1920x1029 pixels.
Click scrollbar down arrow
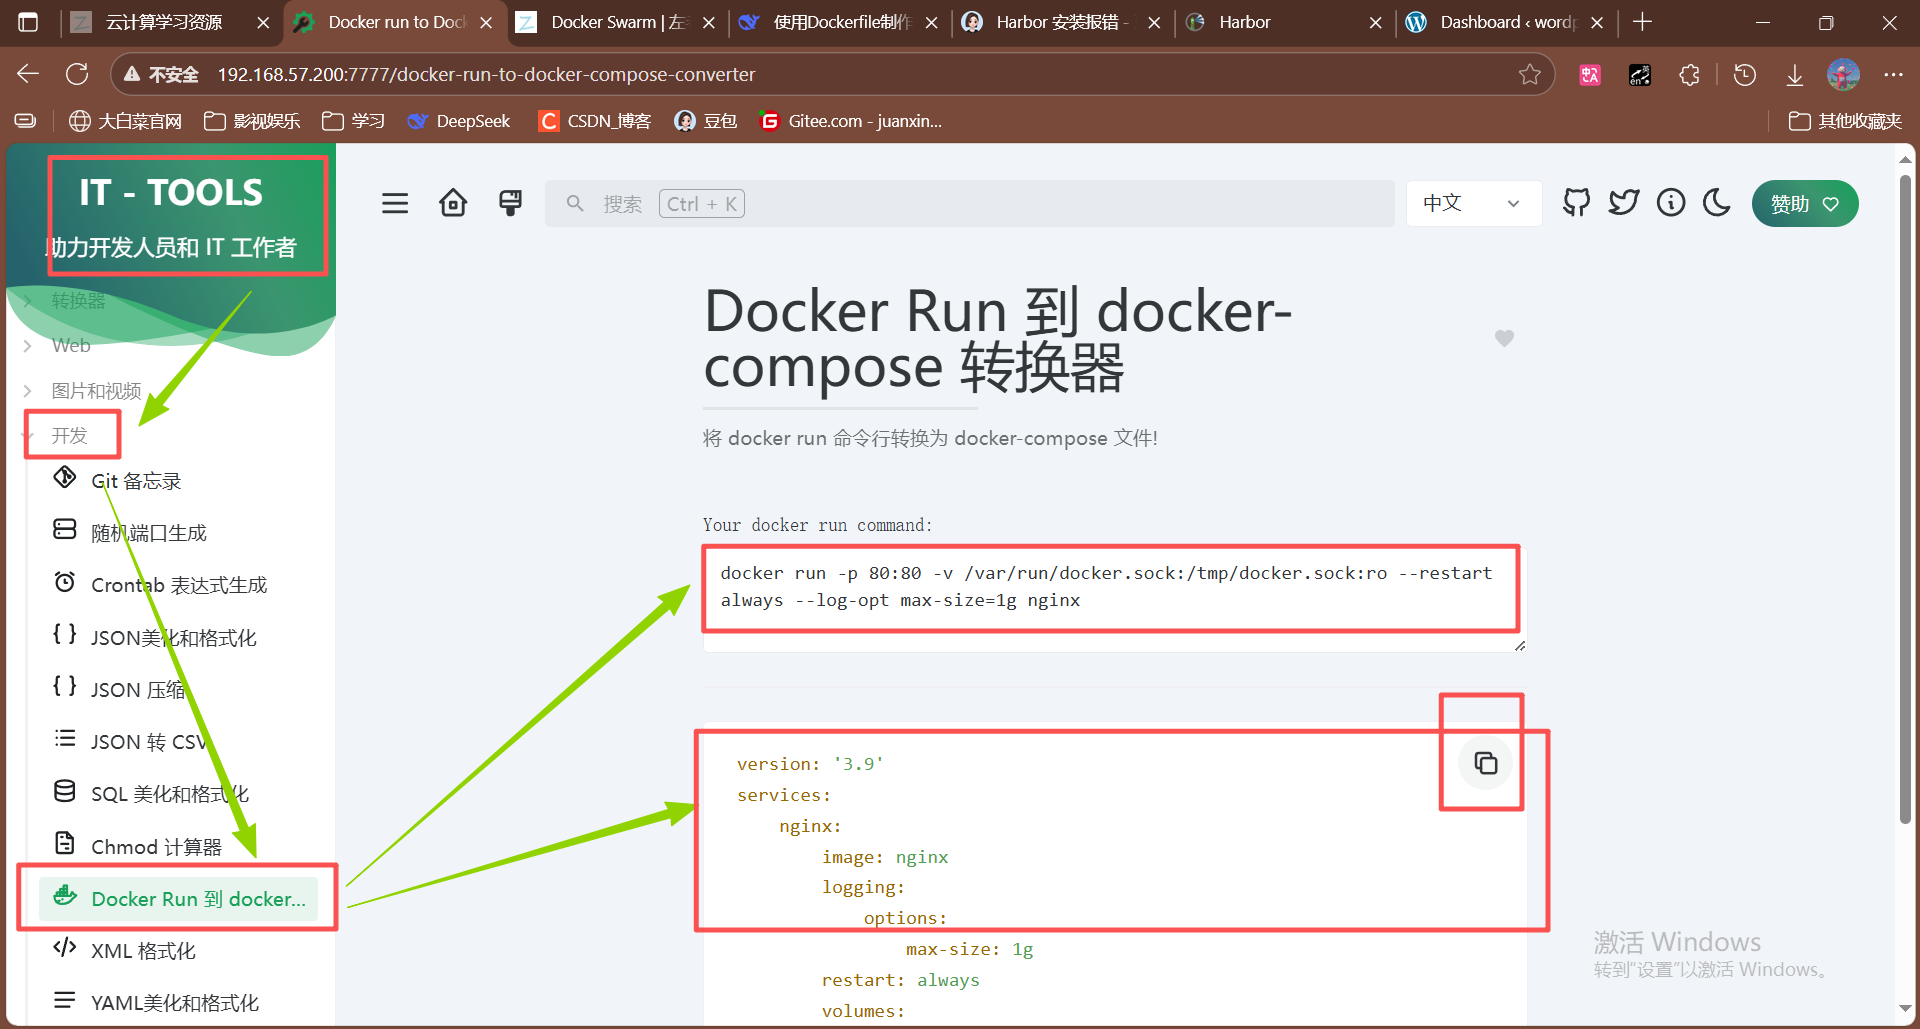point(1905,1008)
